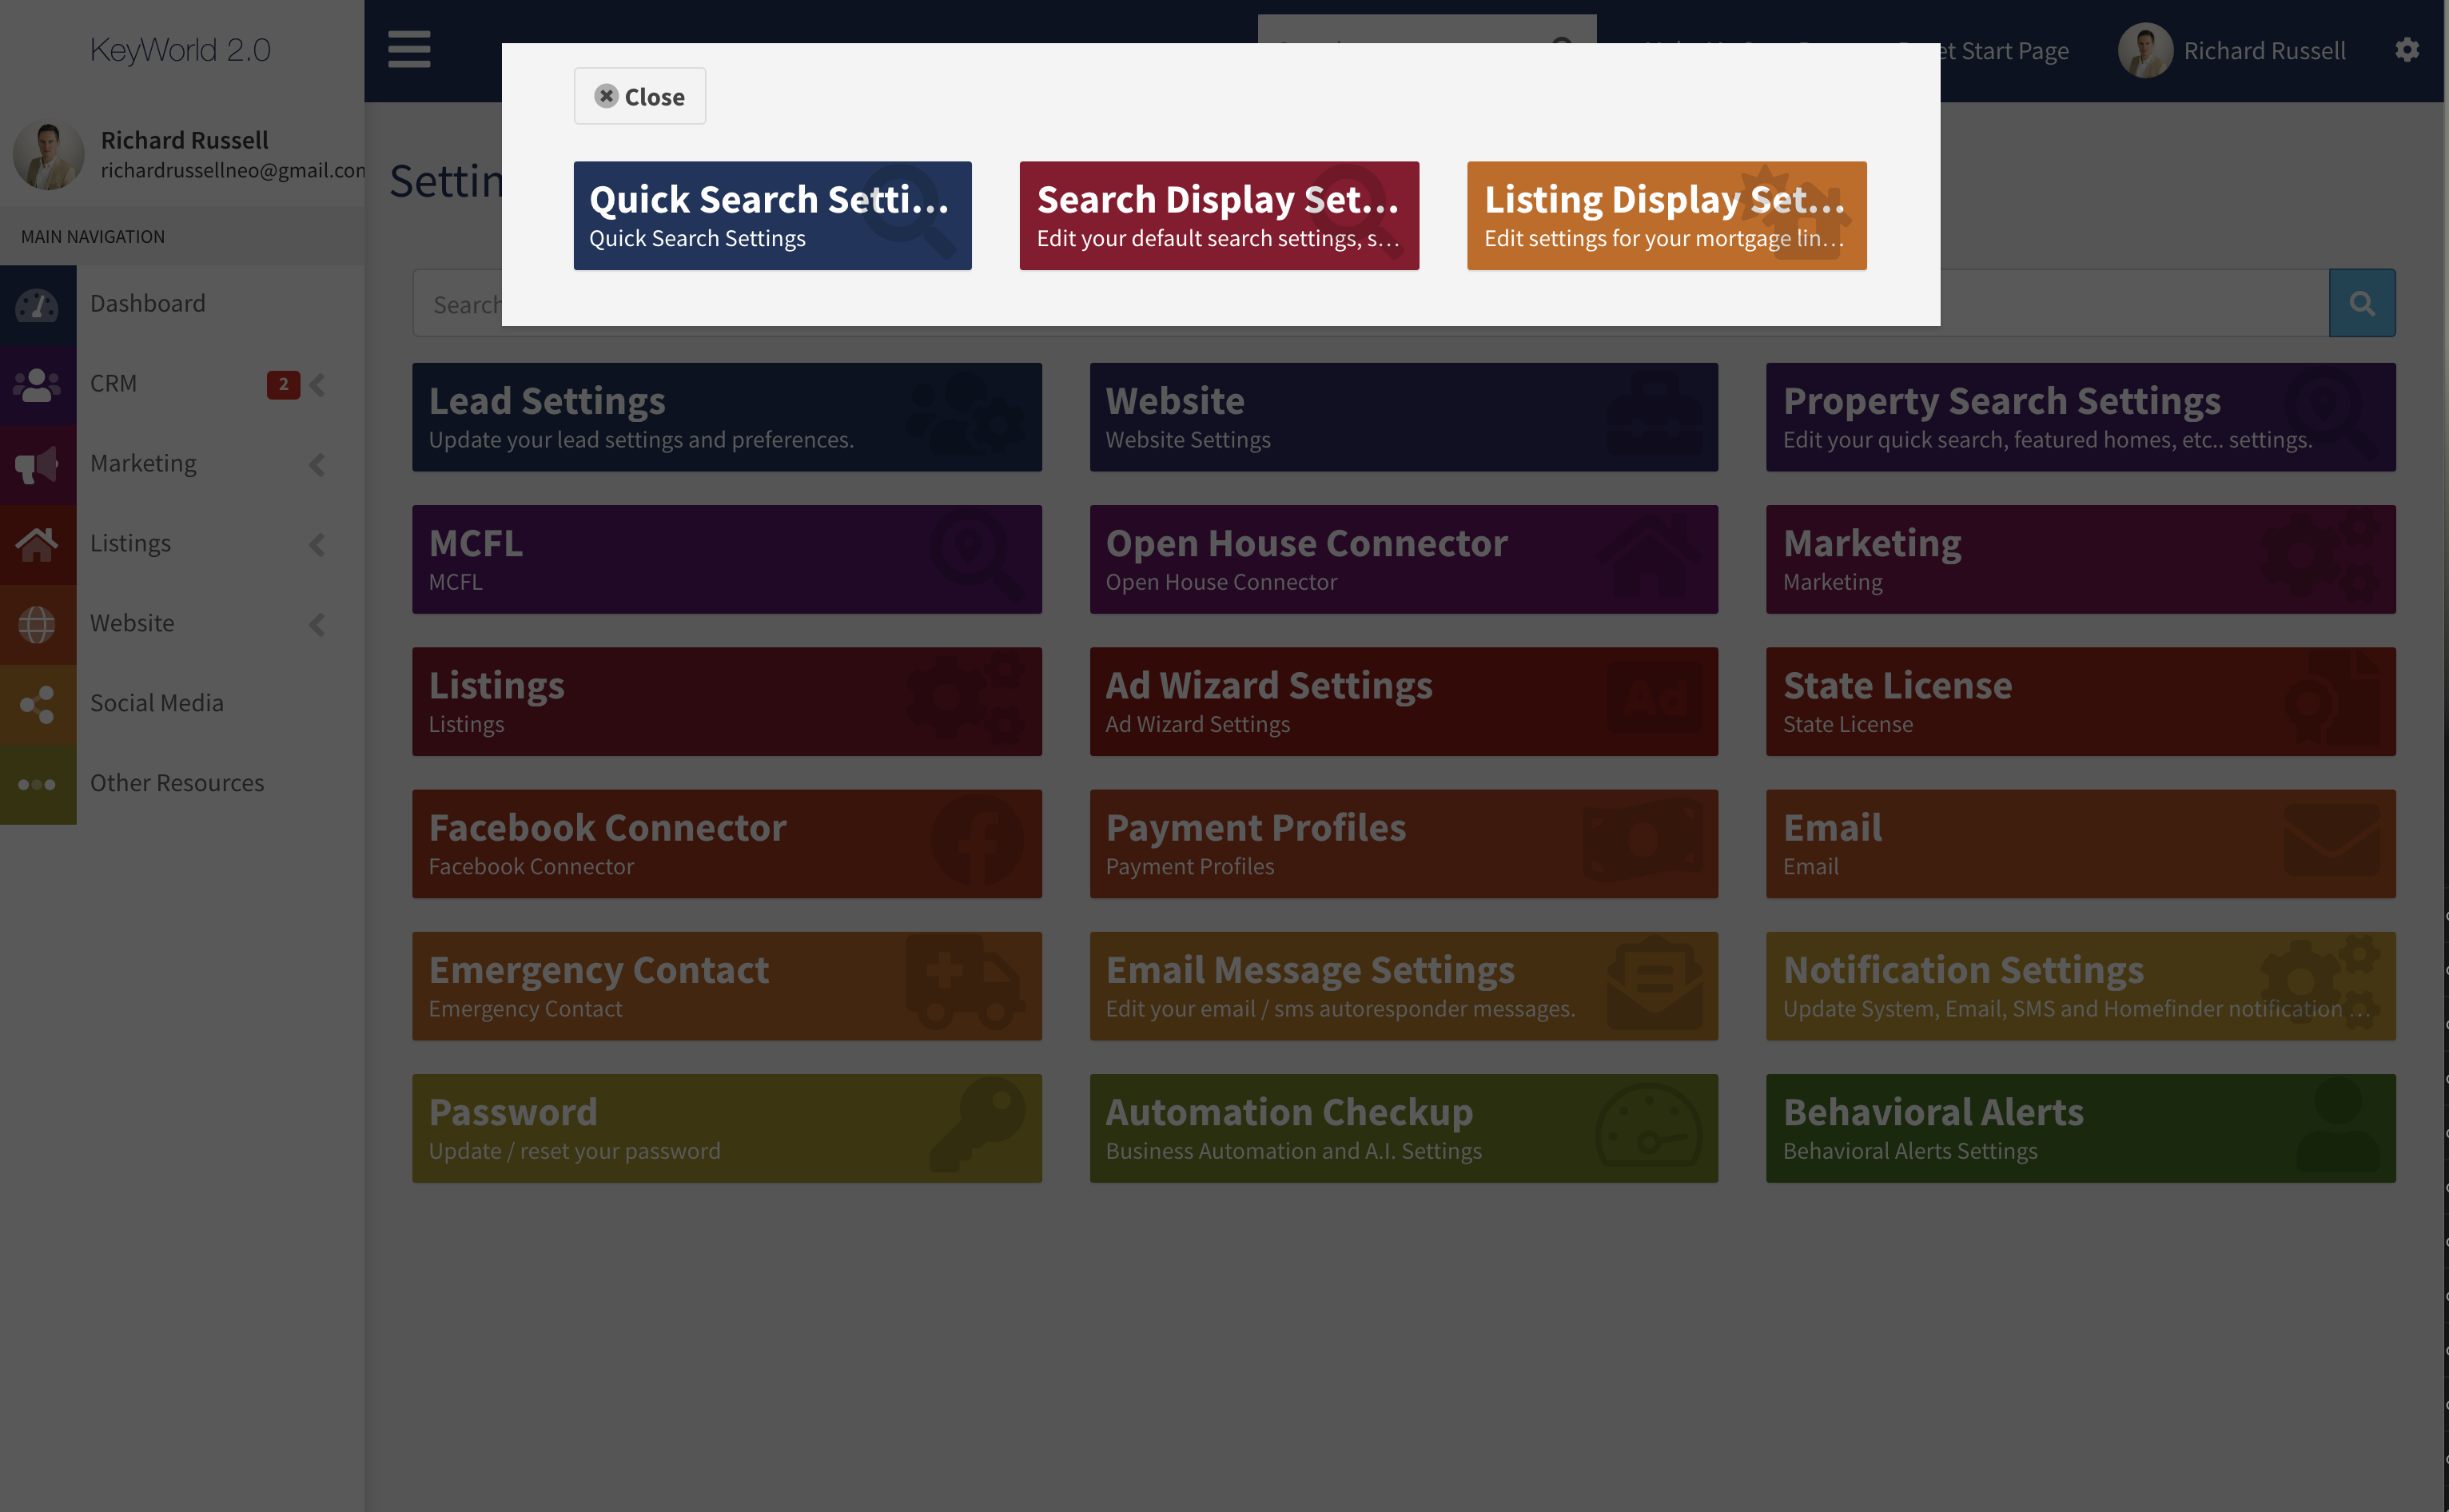Open Search Display Settings tile
Screen dimensions: 2449x1512
tap(1218, 215)
